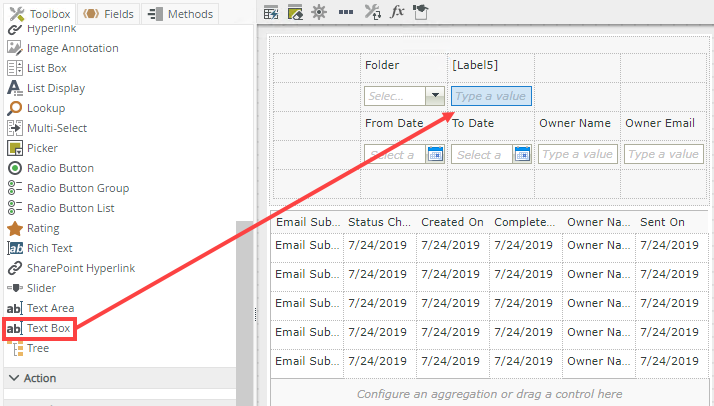The height and width of the screenshot is (406, 714).
Task: Click the text box under [Label5]
Action: pos(491,96)
